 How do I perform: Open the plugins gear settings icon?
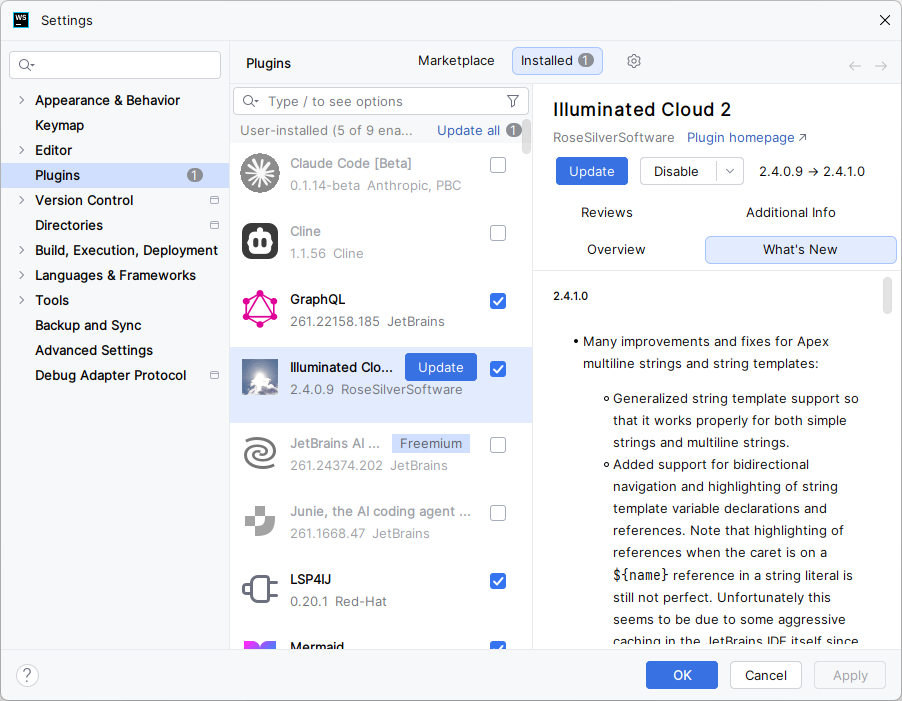[633, 61]
